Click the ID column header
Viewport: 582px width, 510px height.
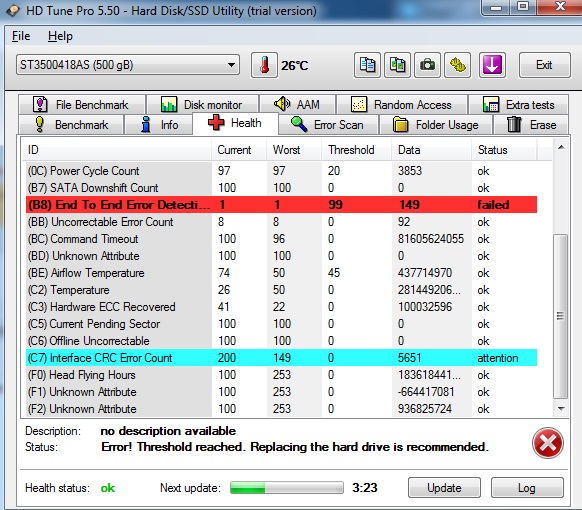point(117,150)
